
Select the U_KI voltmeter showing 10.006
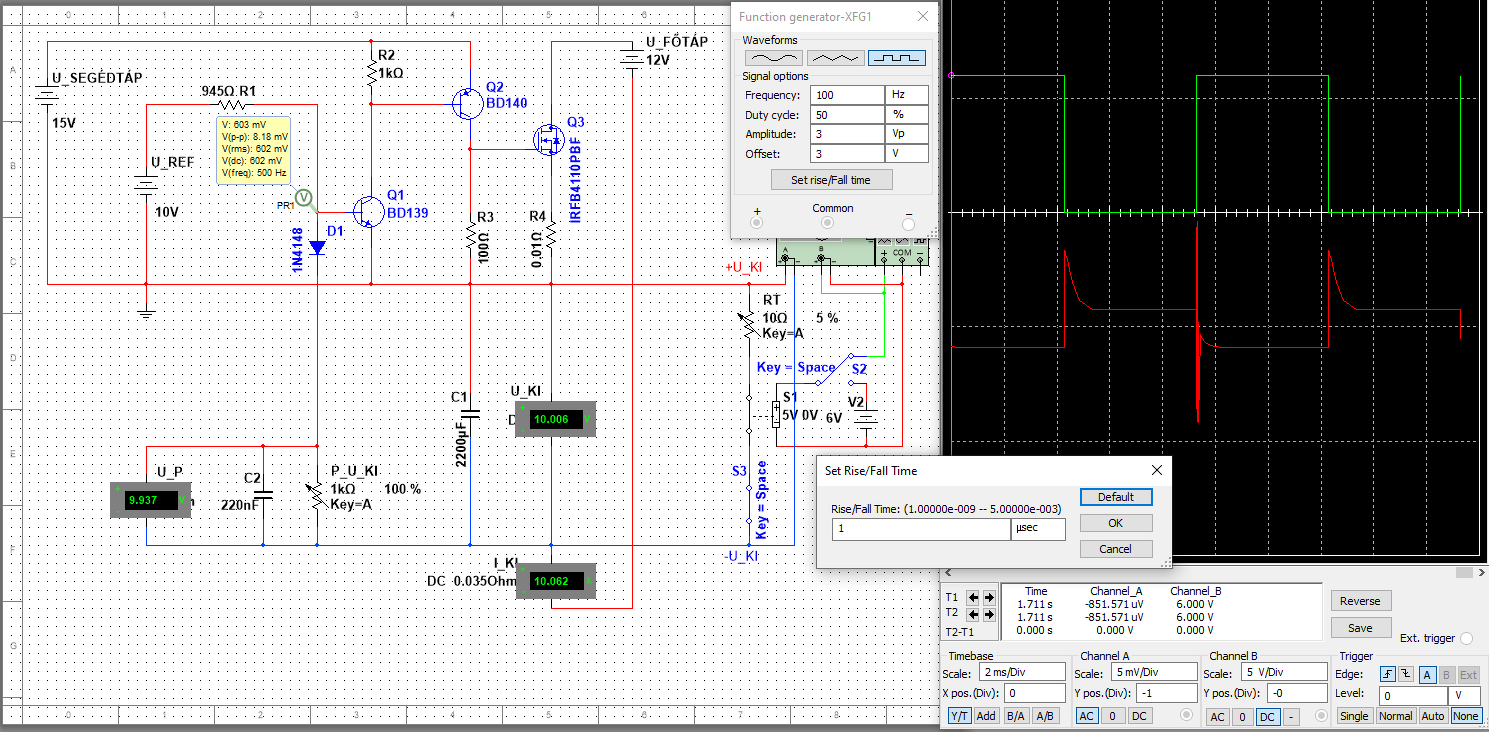[x=555, y=419]
